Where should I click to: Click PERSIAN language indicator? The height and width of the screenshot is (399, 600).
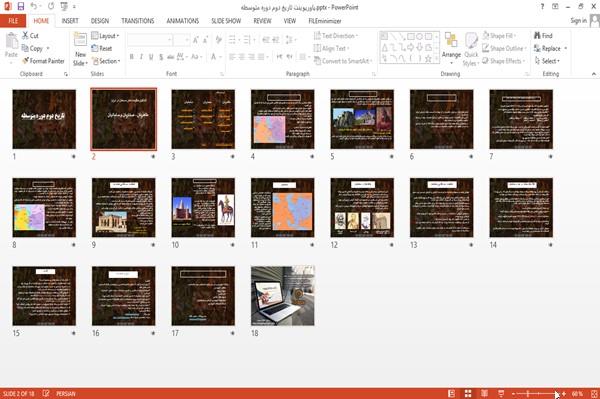tap(66, 394)
